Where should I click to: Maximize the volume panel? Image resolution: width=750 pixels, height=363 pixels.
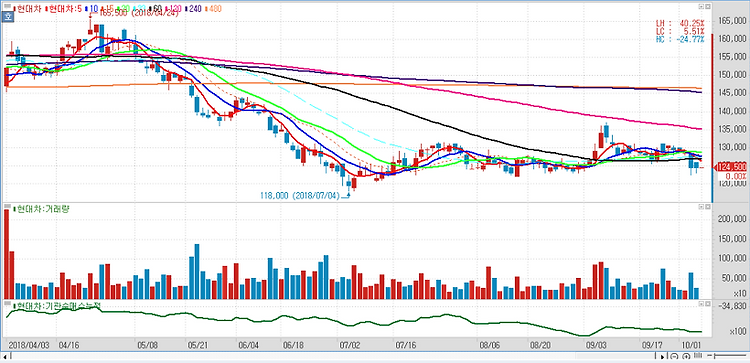(x=708, y=207)
